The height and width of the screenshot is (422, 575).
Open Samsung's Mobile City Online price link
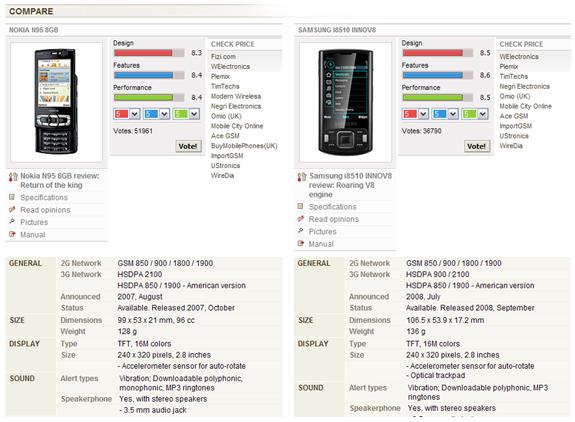(x=525, y=106)
